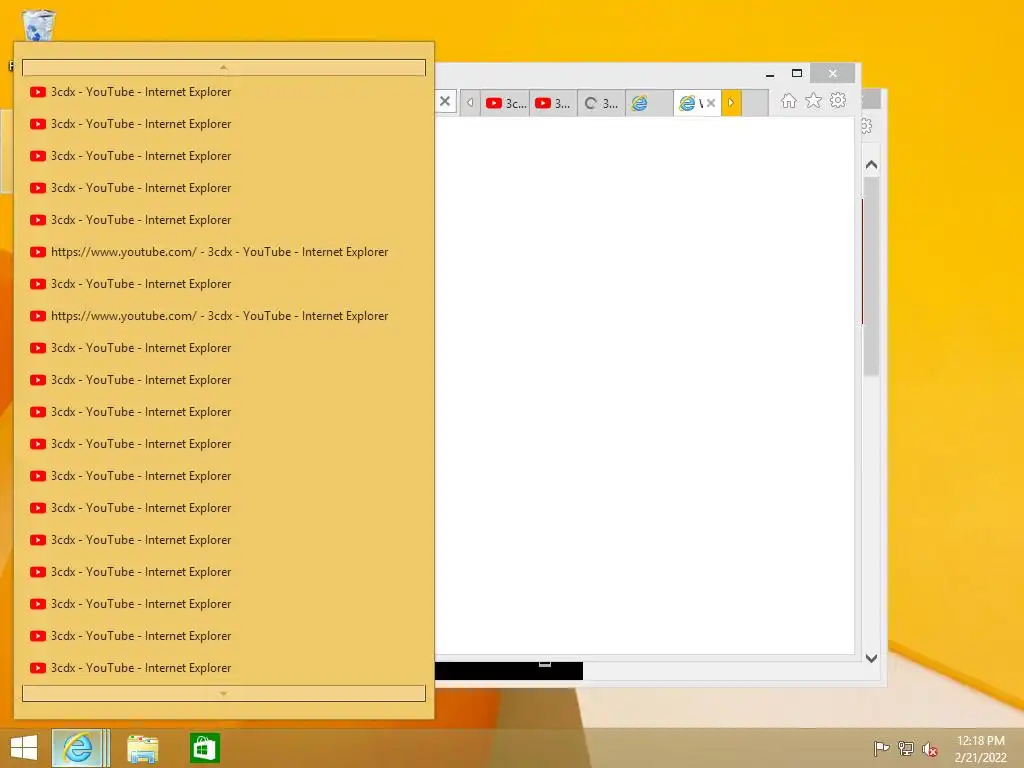The height and width of the screenshot is (768, 1024).
Task: Close the active Internet Explorer tab
Action: point(711,103)
